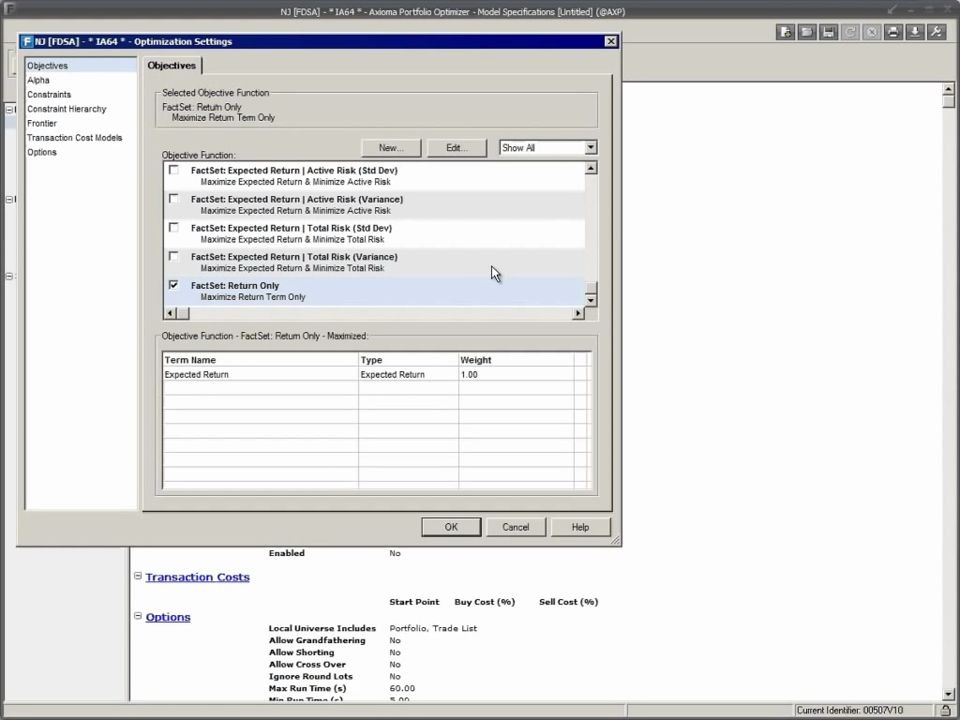Screen dimensions: 960x720
Task: Click the wrench settings toolbar icon
Action: coord(937,32)
